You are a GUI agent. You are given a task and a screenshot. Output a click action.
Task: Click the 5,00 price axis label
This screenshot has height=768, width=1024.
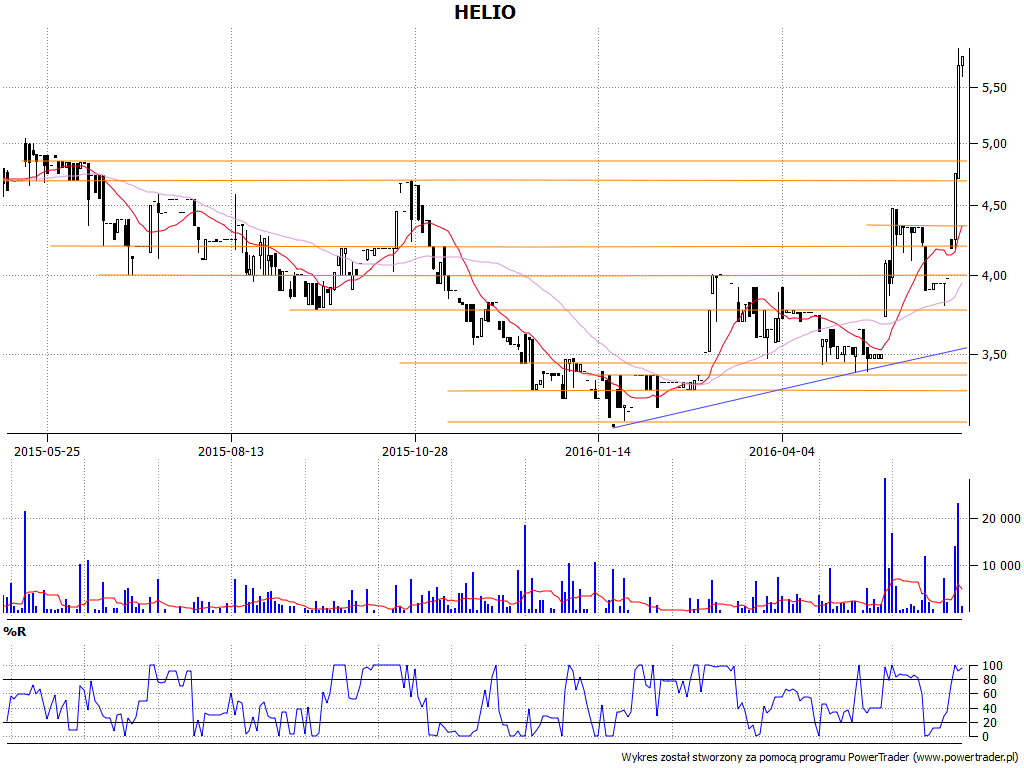pos(995,144)
